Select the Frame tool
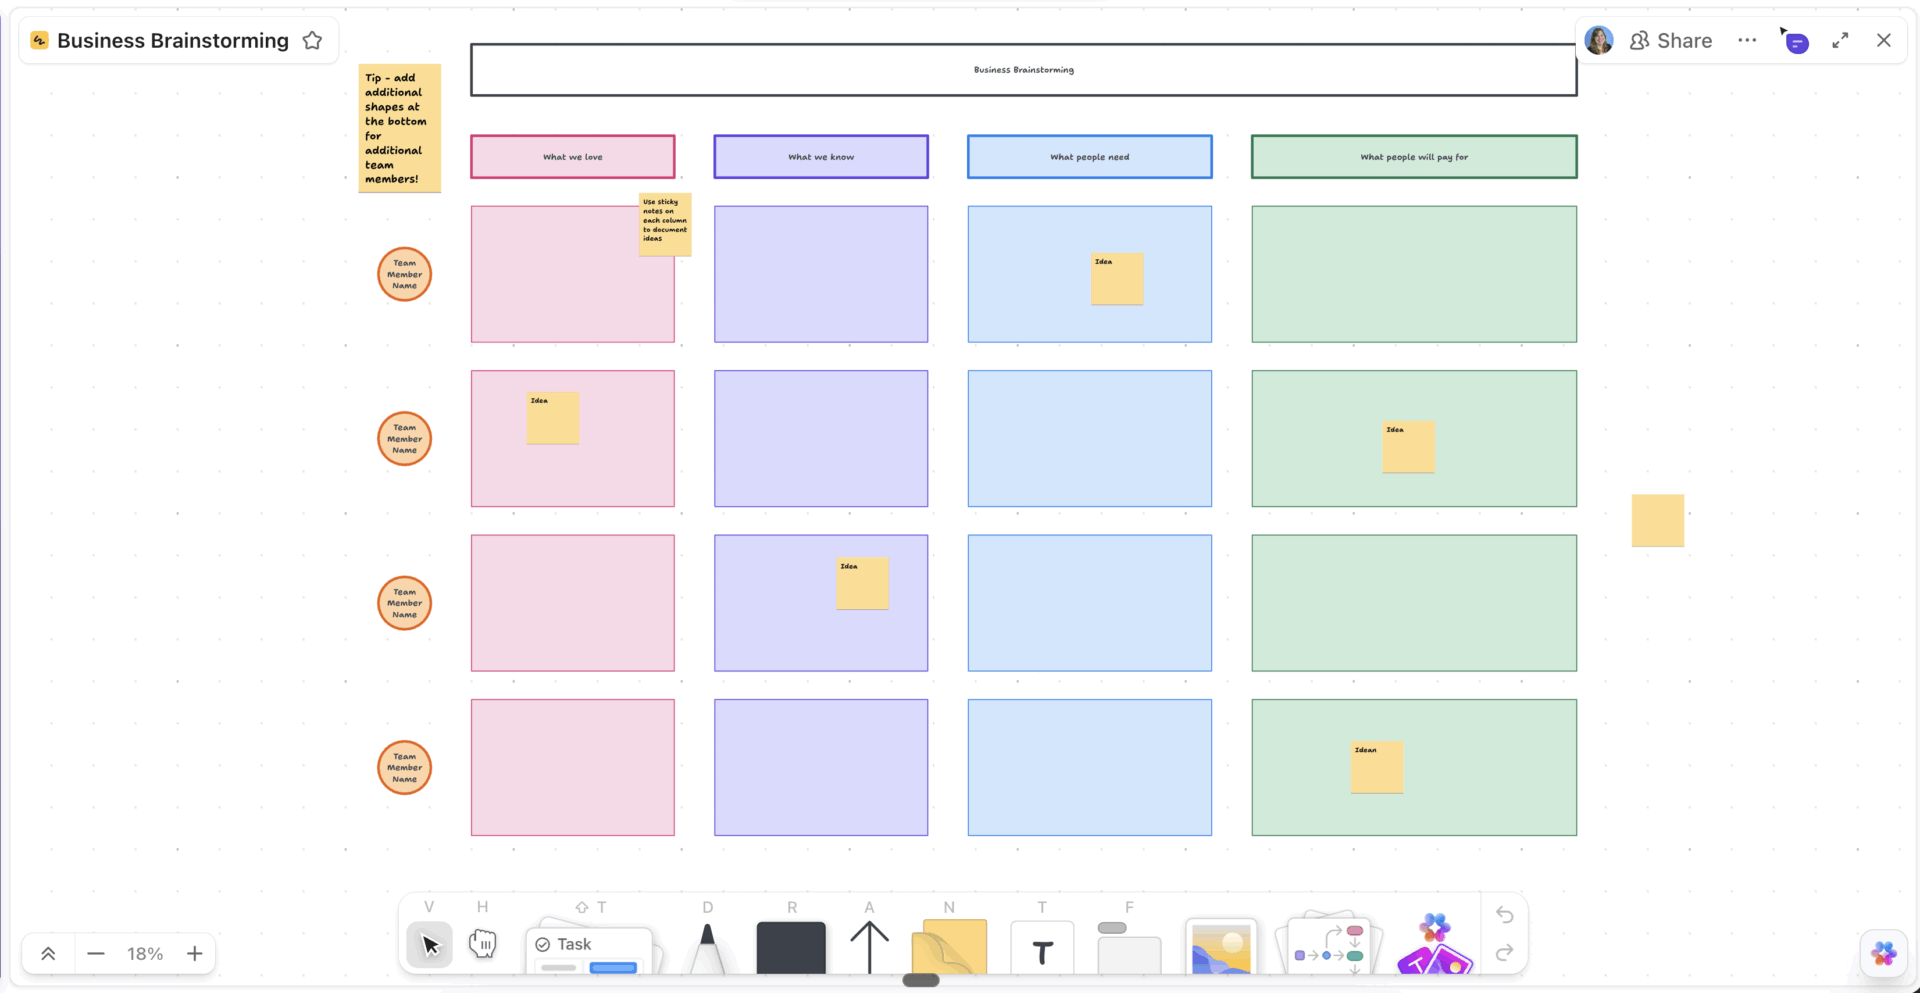This screenshot has width=1920, height=993. tap(1129, 947)
